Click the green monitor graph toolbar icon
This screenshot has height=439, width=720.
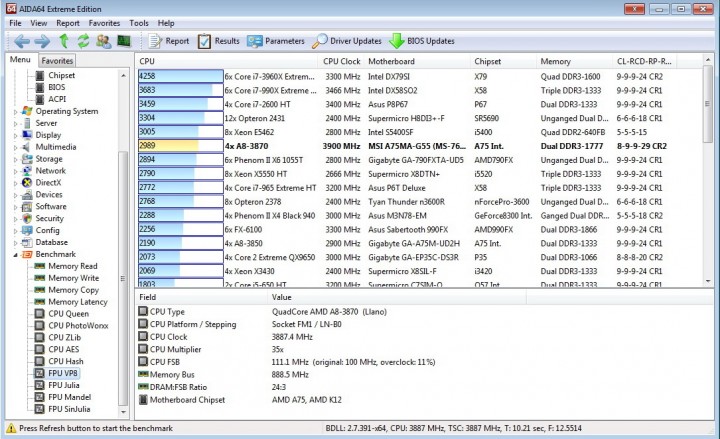point(124,41)
